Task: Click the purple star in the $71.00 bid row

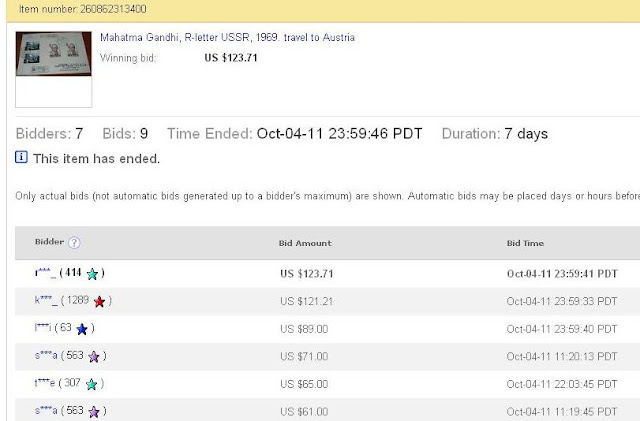Action: [x=93, y=356]
